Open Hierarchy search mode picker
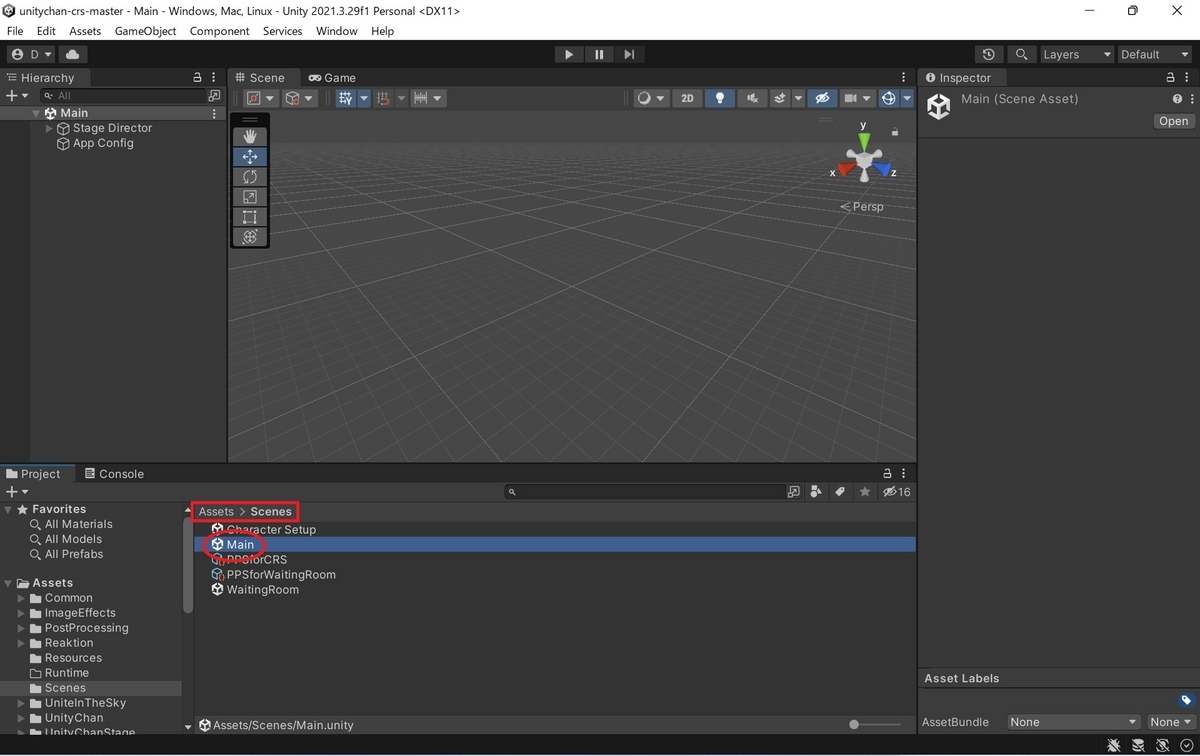Image resolution: width=1200 pixels, height=756 pixels. click(x=49, y=96)
